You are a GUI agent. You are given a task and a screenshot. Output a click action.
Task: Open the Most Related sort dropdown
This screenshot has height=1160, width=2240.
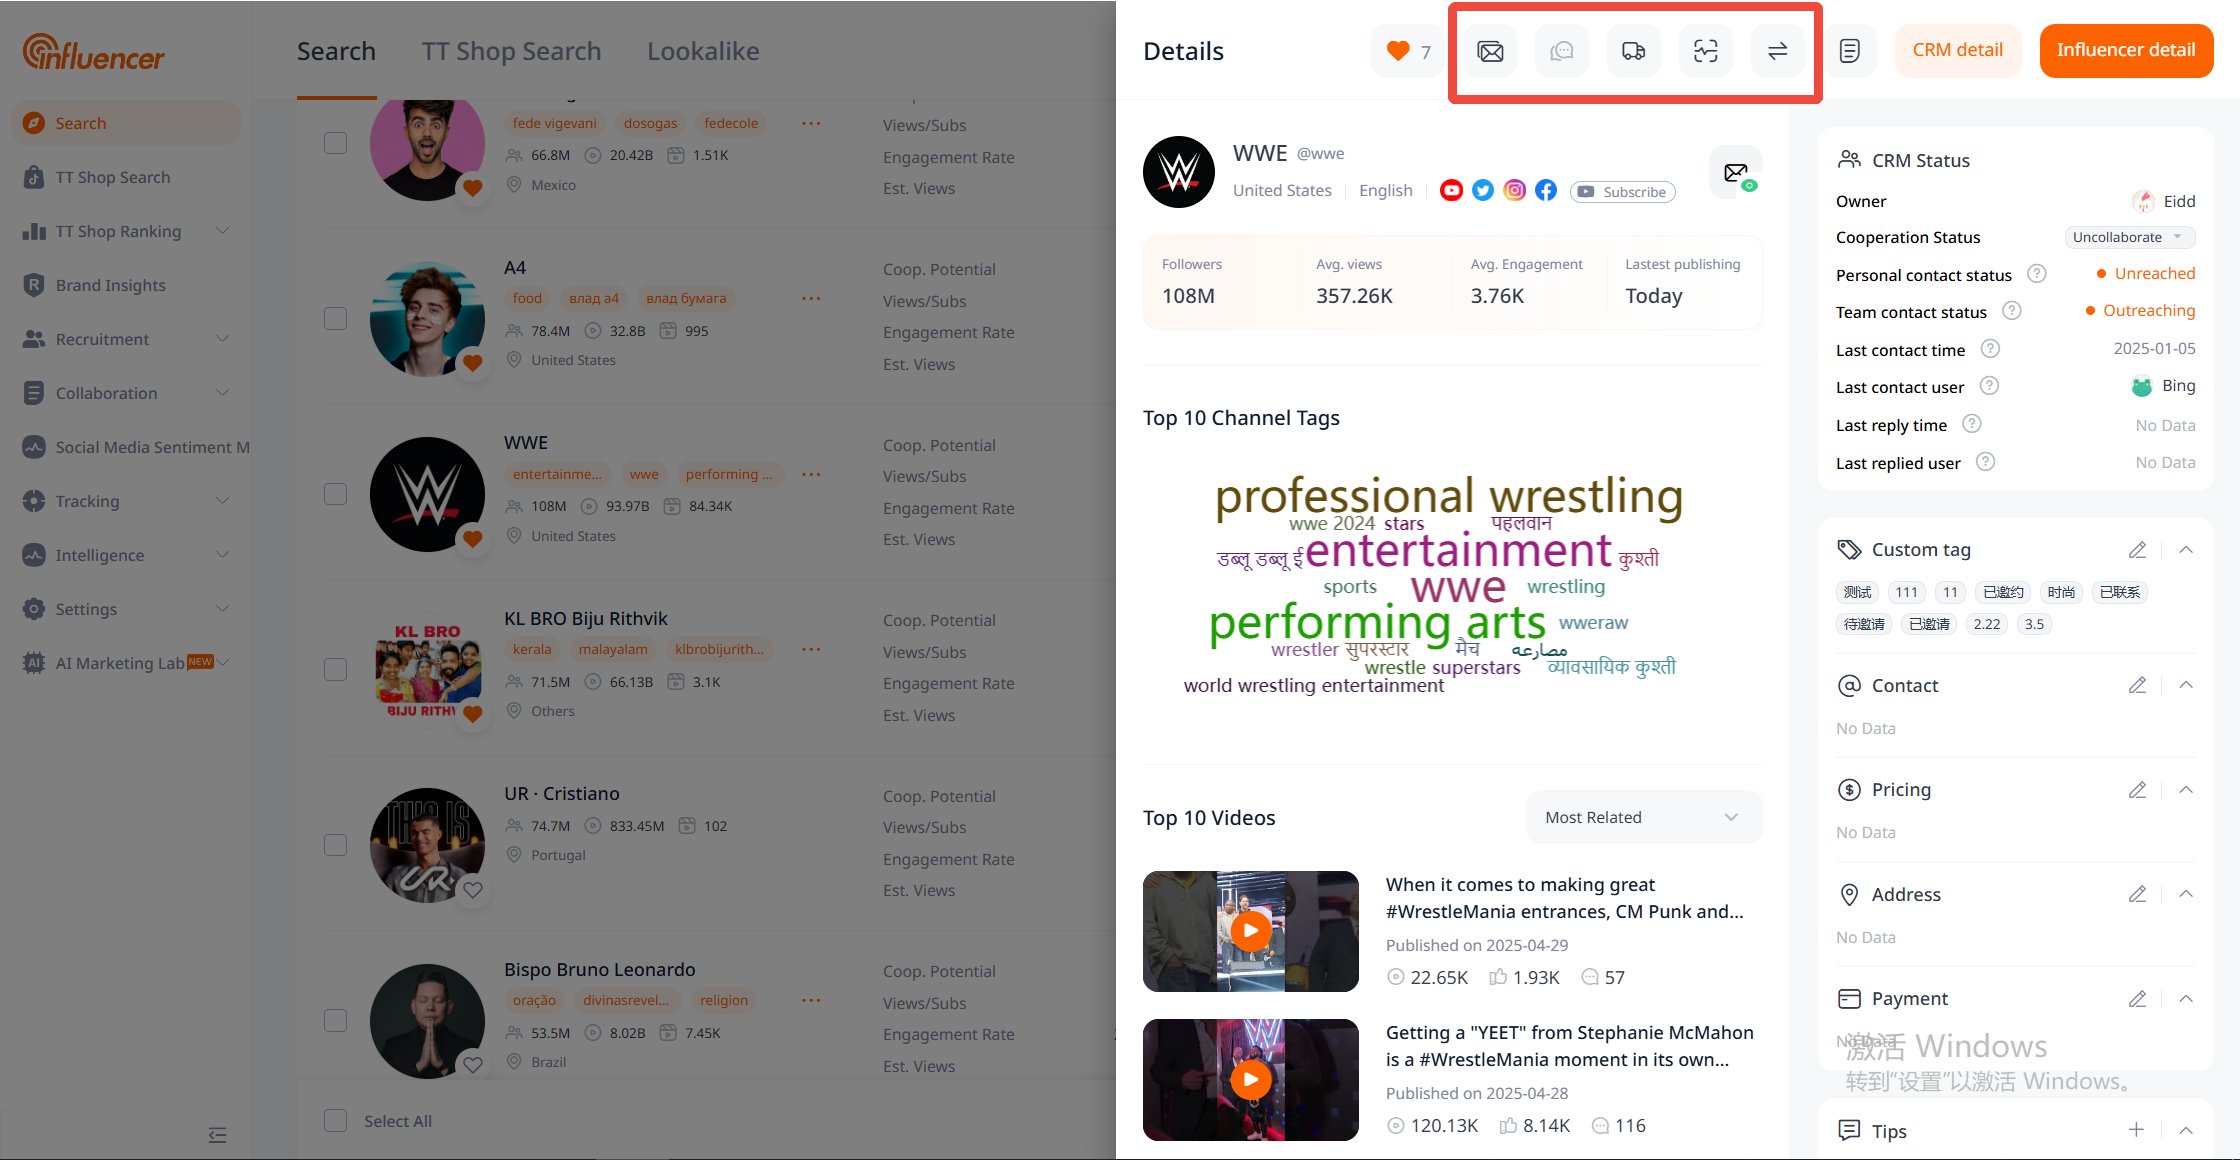click(1643, 817)
